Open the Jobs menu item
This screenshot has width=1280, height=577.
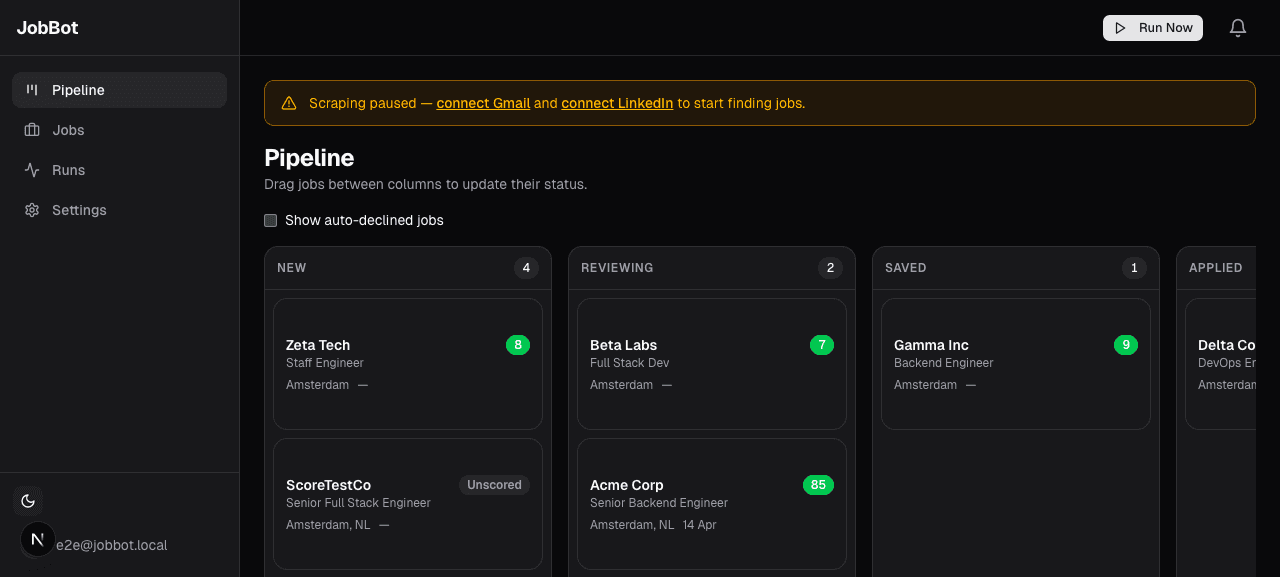coord(68,130)
